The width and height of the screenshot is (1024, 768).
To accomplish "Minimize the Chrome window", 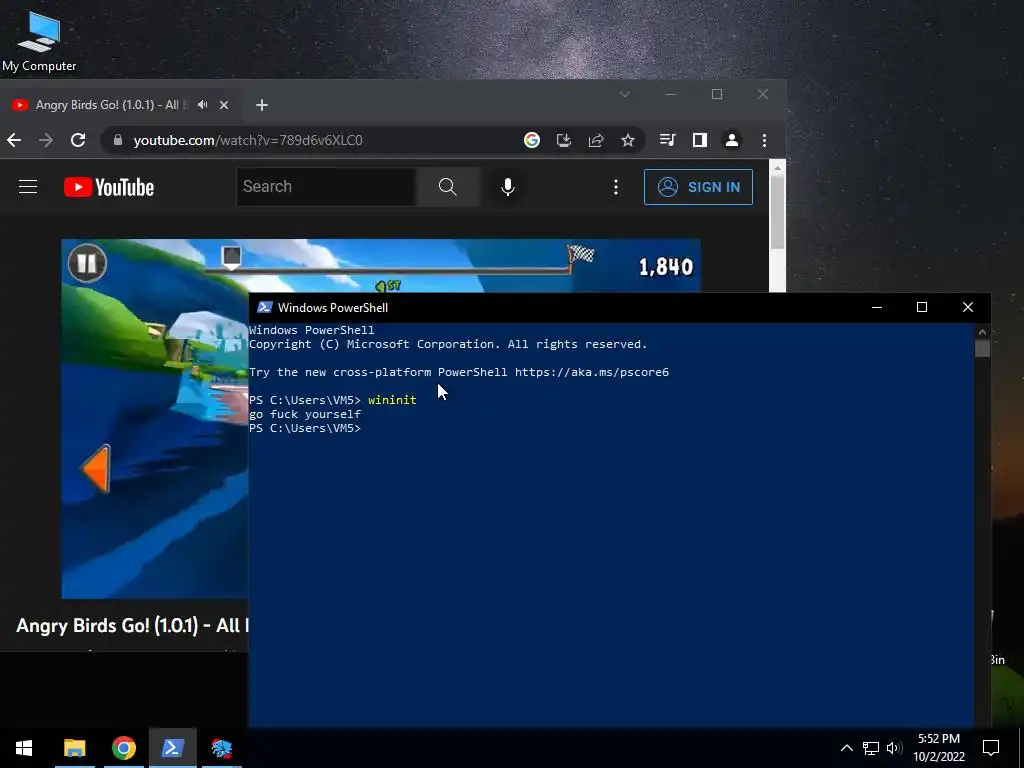I will (x=671, y=94).
